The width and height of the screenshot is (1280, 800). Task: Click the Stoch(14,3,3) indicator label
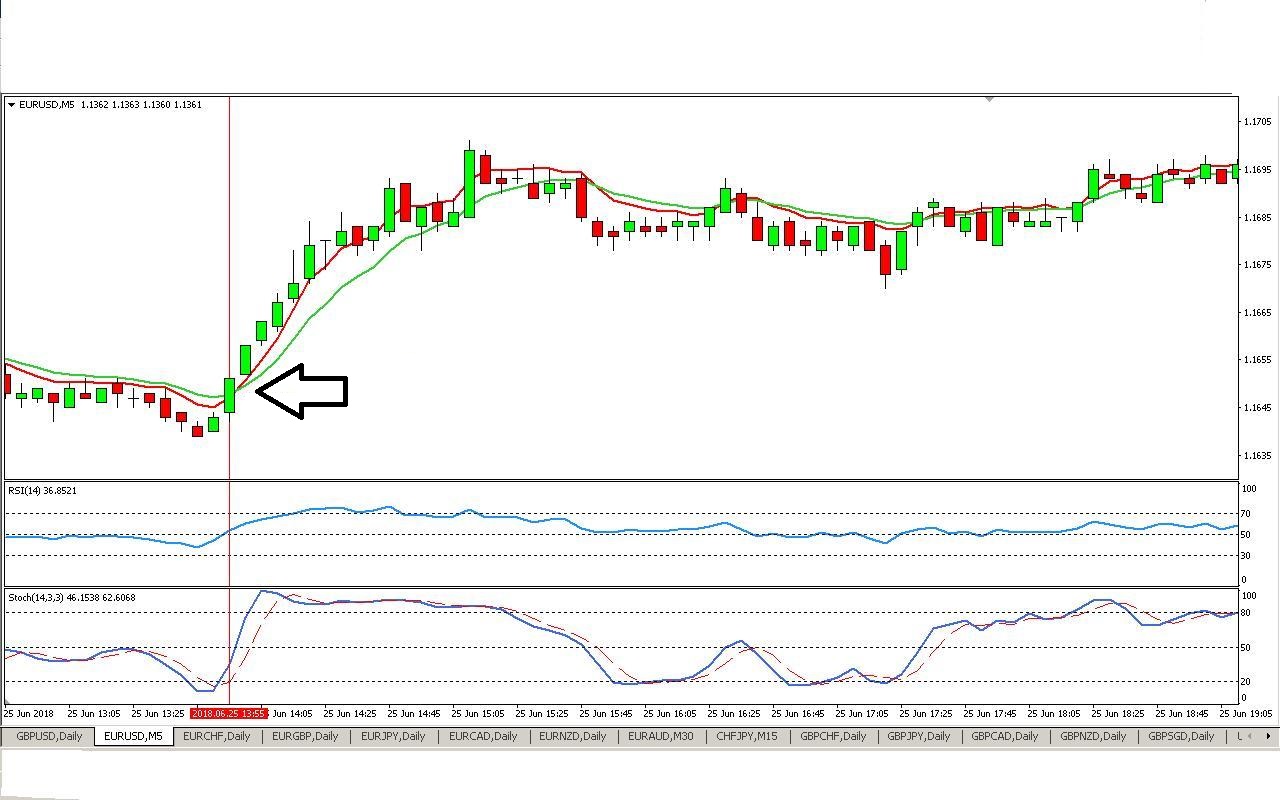(72, 597)
